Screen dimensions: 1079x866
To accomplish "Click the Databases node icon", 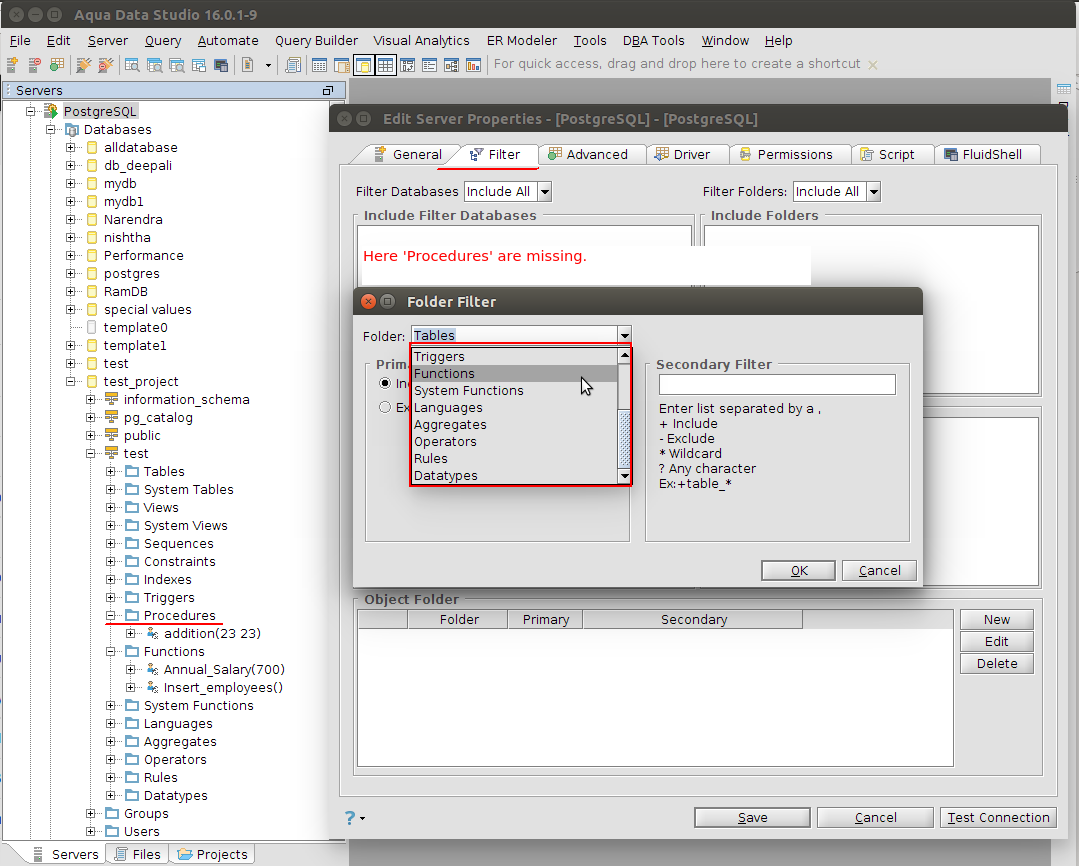I will coord(72,129).
